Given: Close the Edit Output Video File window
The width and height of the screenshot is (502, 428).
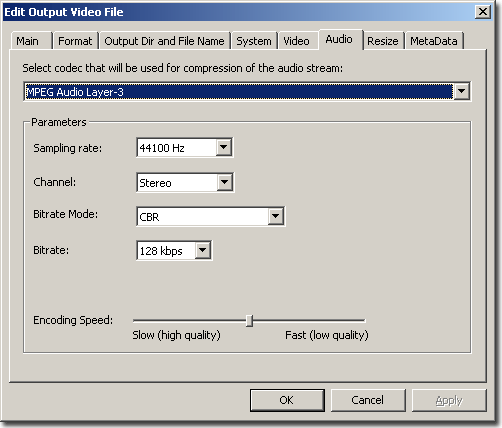Looking at the screenshot, I should pos(483,12).
